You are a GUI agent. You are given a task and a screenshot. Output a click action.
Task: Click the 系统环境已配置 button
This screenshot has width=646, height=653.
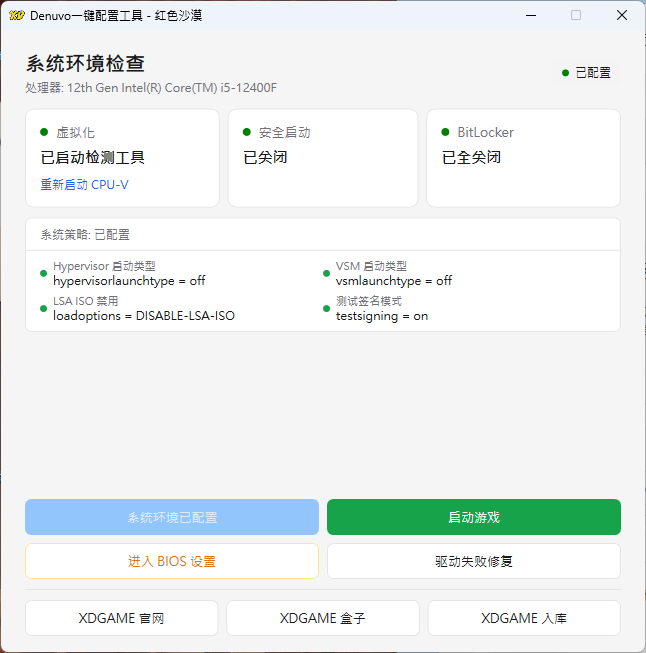tap(172, 517)
